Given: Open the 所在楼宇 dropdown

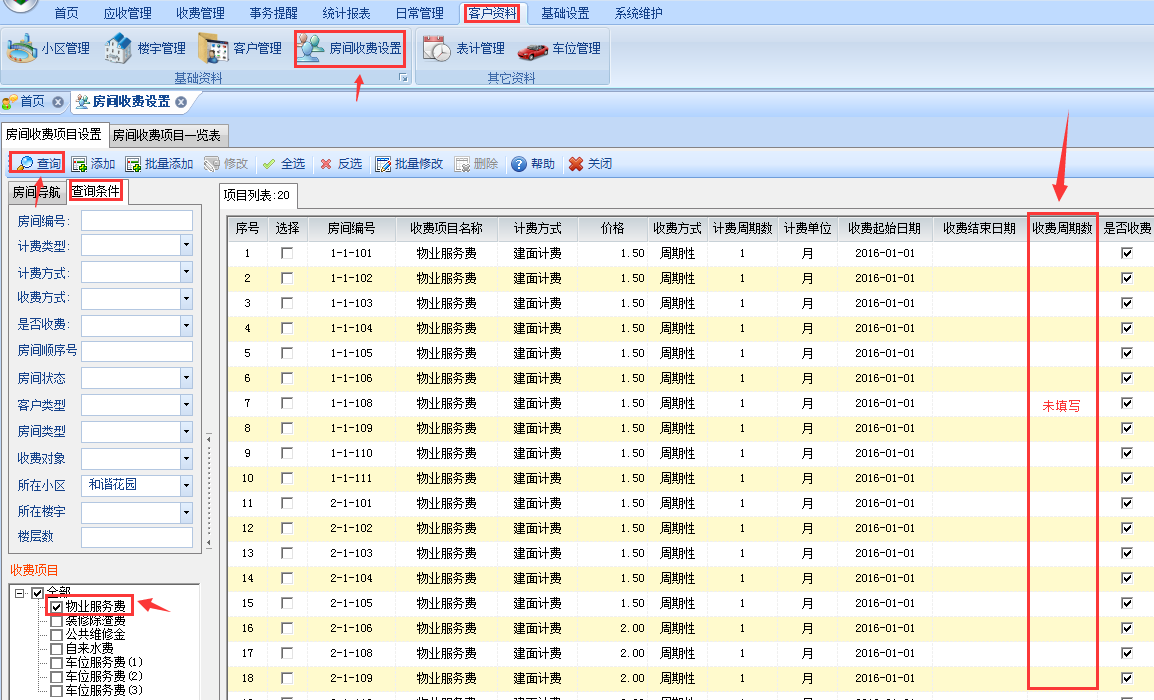Looking at the screenshot, I should pyautogui.click(x=186, y=512).
